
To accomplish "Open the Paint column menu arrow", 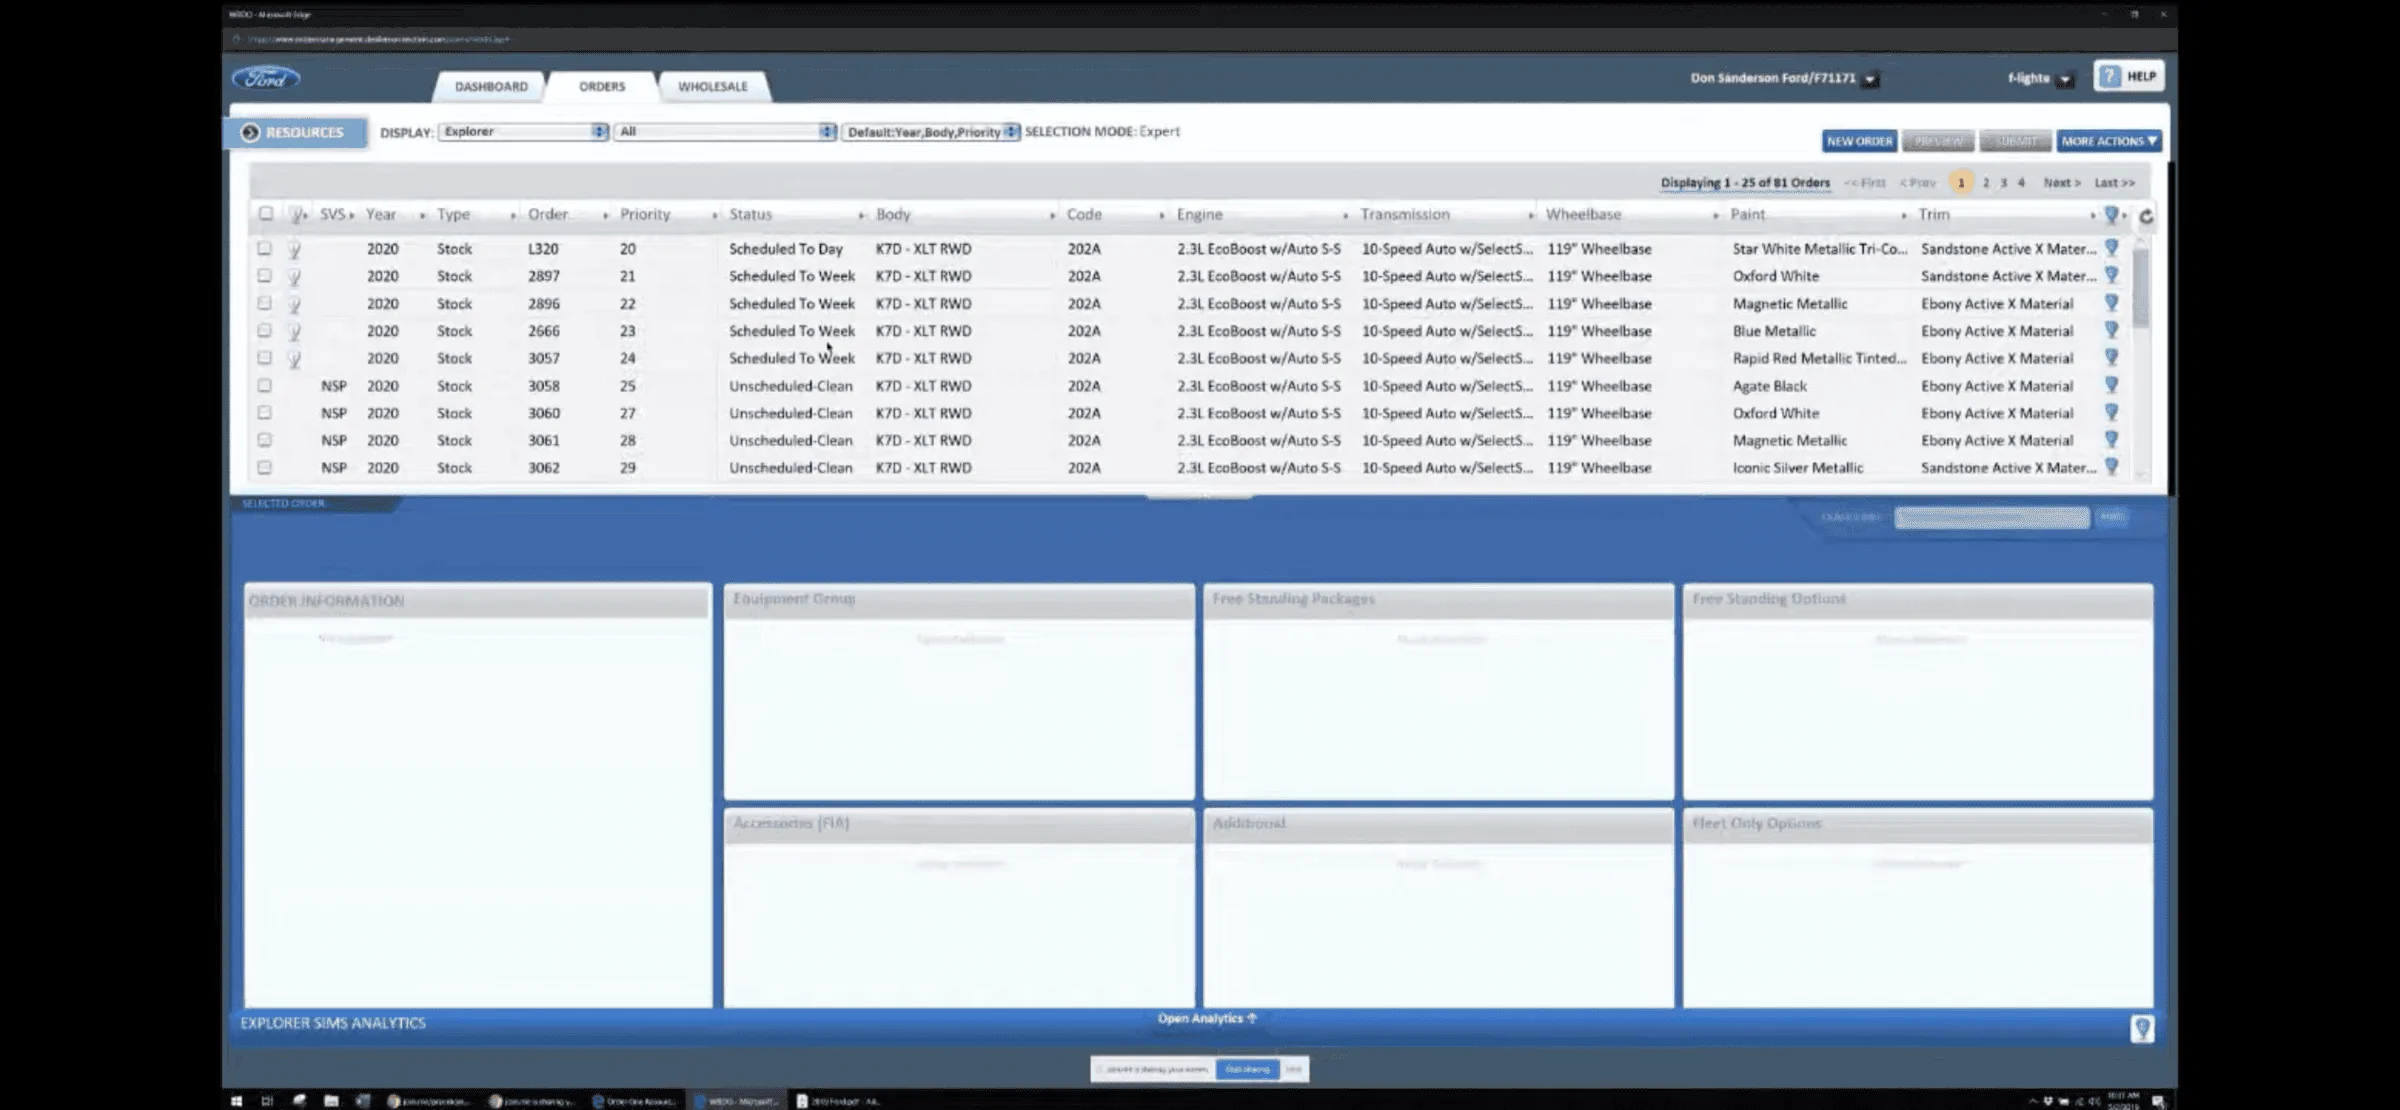I will [x=1903, y=215].
